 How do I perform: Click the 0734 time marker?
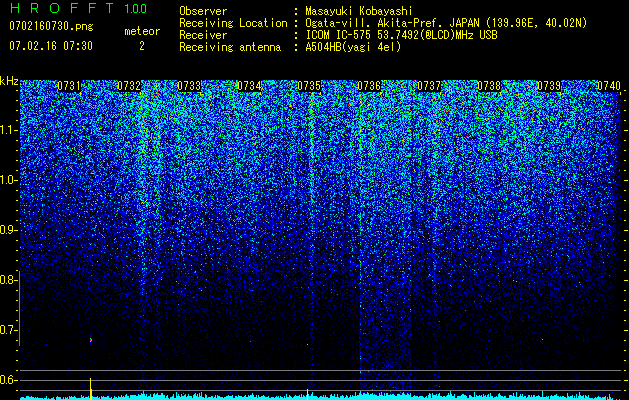click(x=249, y=86)
